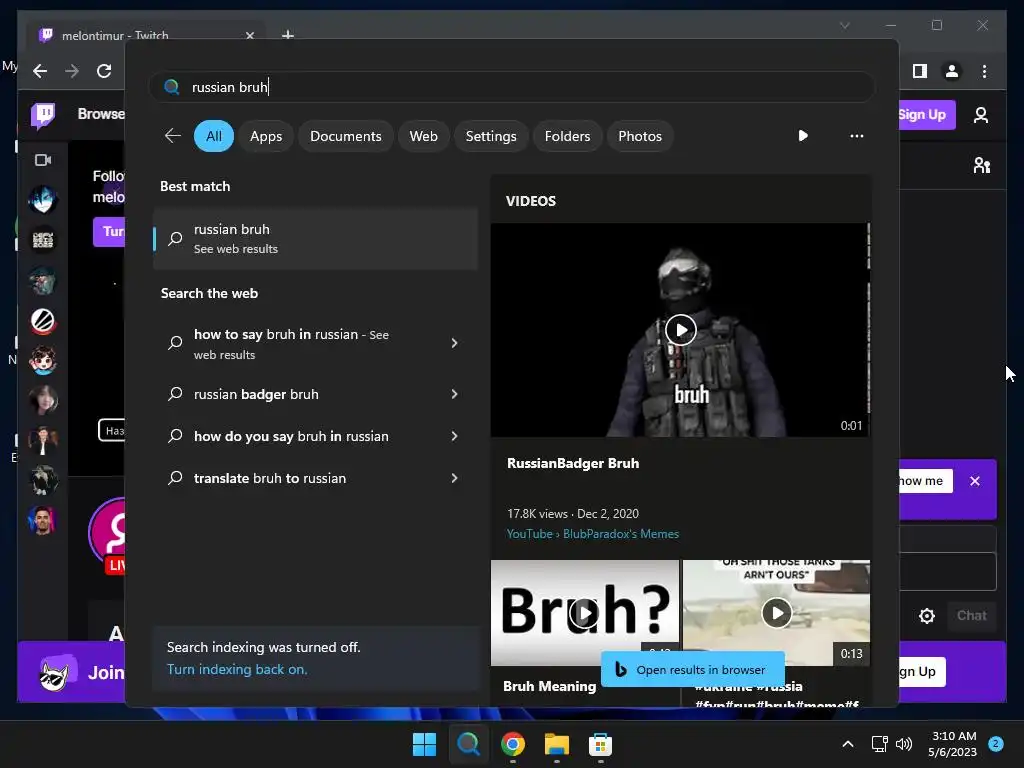Open bottom channel avatar in Twitch sidebar
Viewport: 1024px width, 768px height.
click(43, 520)
